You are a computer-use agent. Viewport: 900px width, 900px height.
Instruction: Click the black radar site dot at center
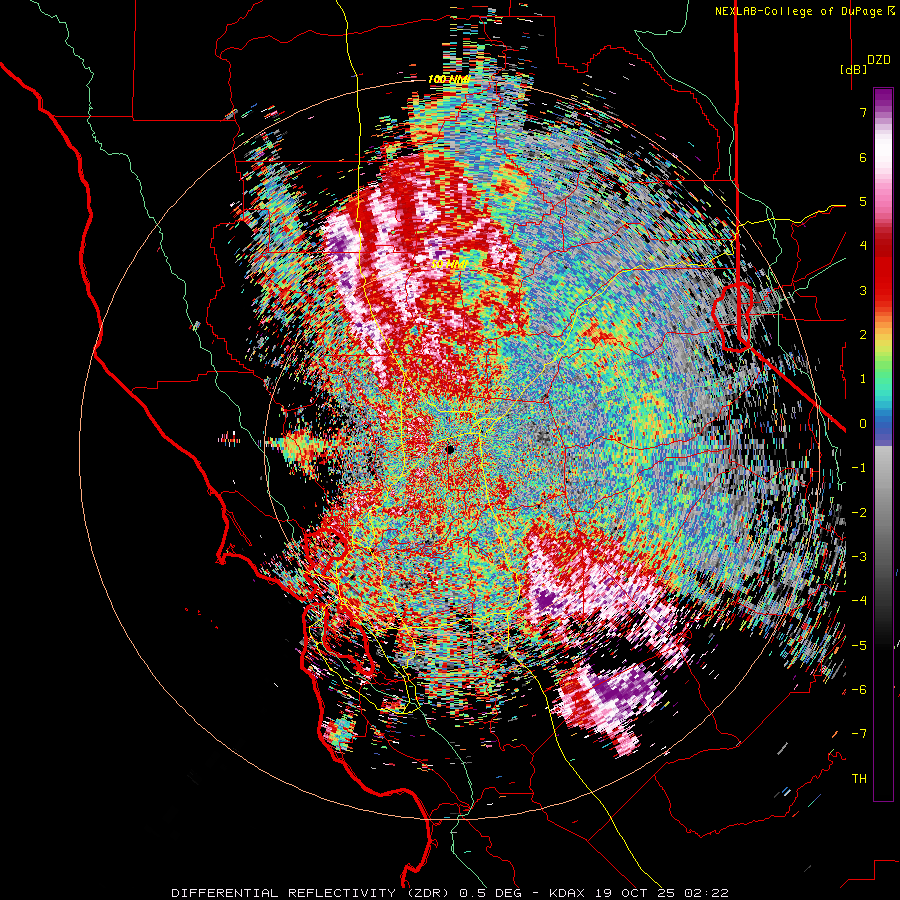(x=449, y=449)
